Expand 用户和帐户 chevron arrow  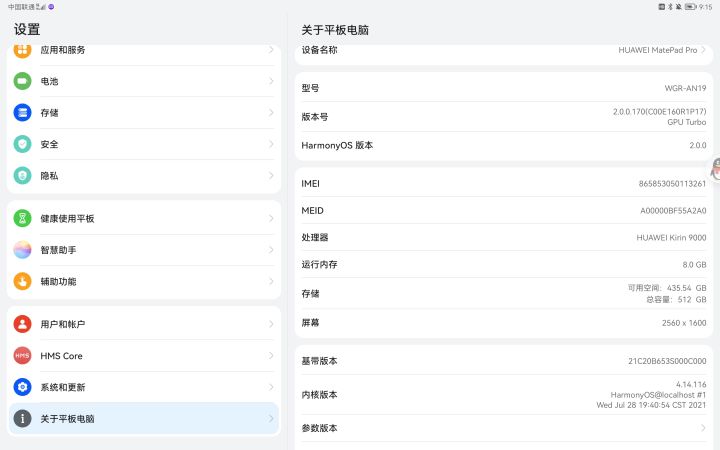point(271,324)
